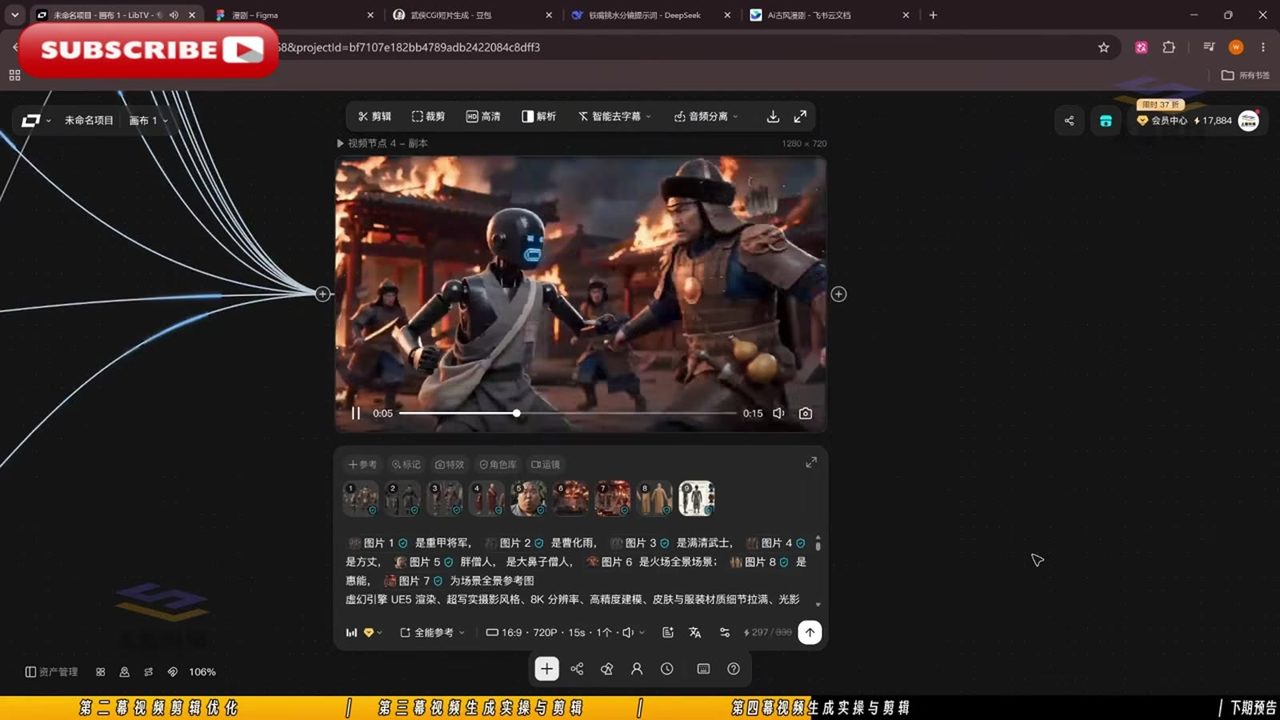Click the 标记 mark button
The width and height of the screenshot is (1280, 720).
tap(406, 464)
